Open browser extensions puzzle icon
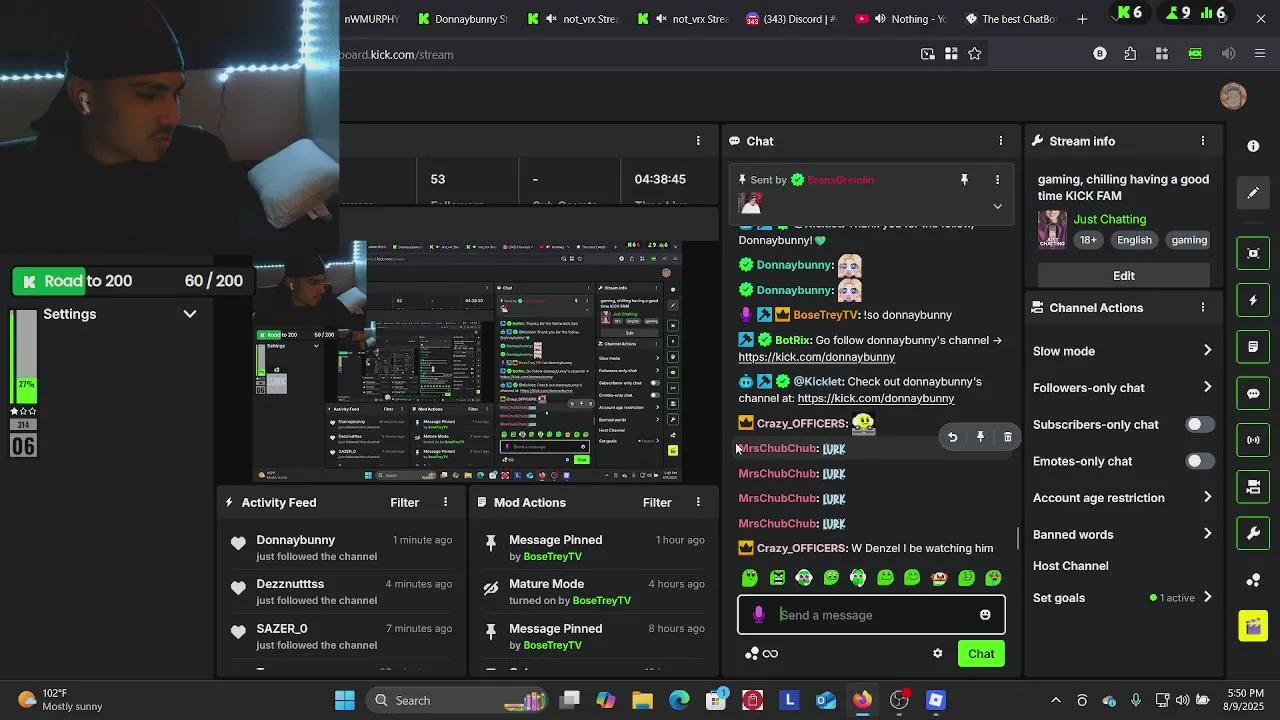 tap(1130, 54)
